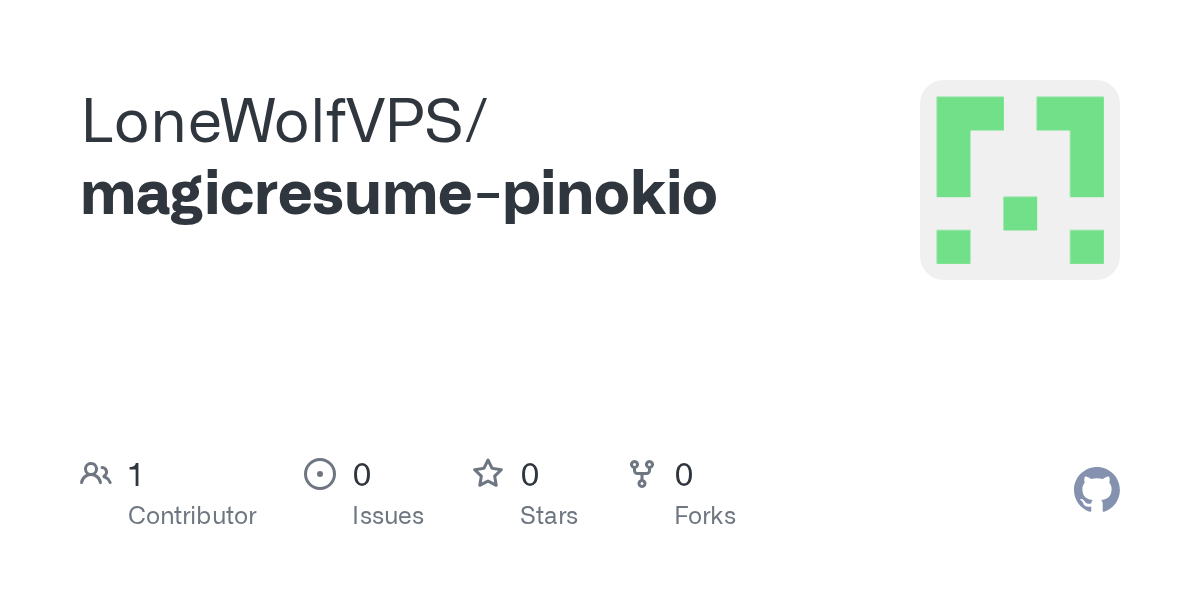This screenshot has height=600, width=1200.
Task: Select the Forks label text
Action: coord(705,516)
